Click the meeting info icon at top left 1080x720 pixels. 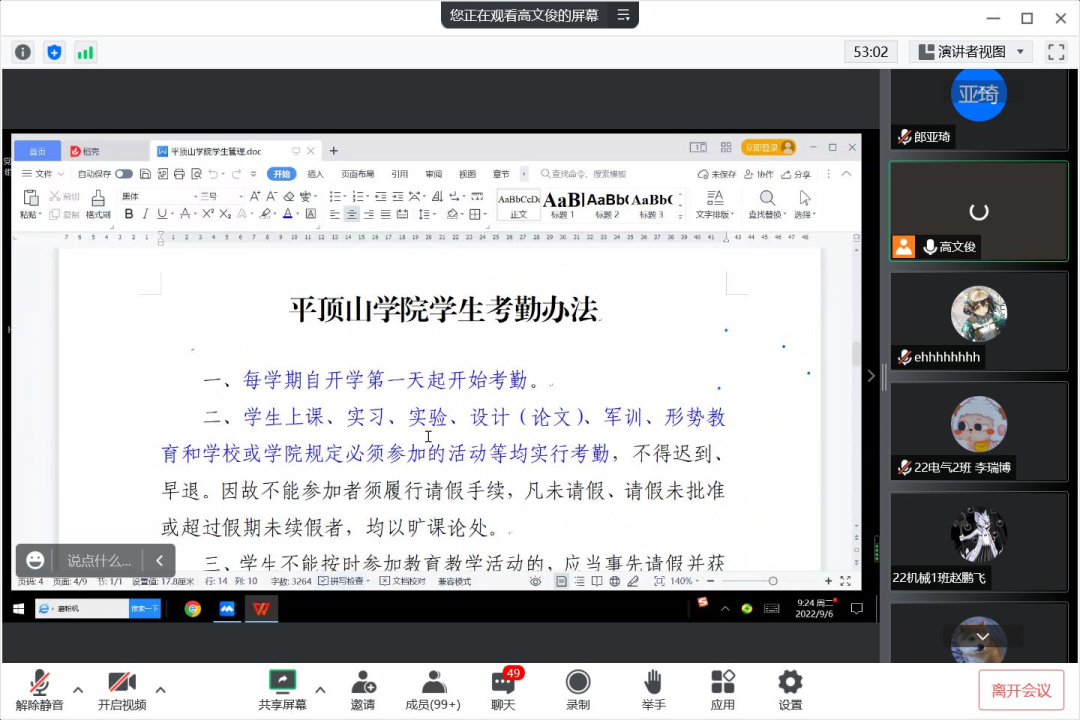(x=23, y=52)
